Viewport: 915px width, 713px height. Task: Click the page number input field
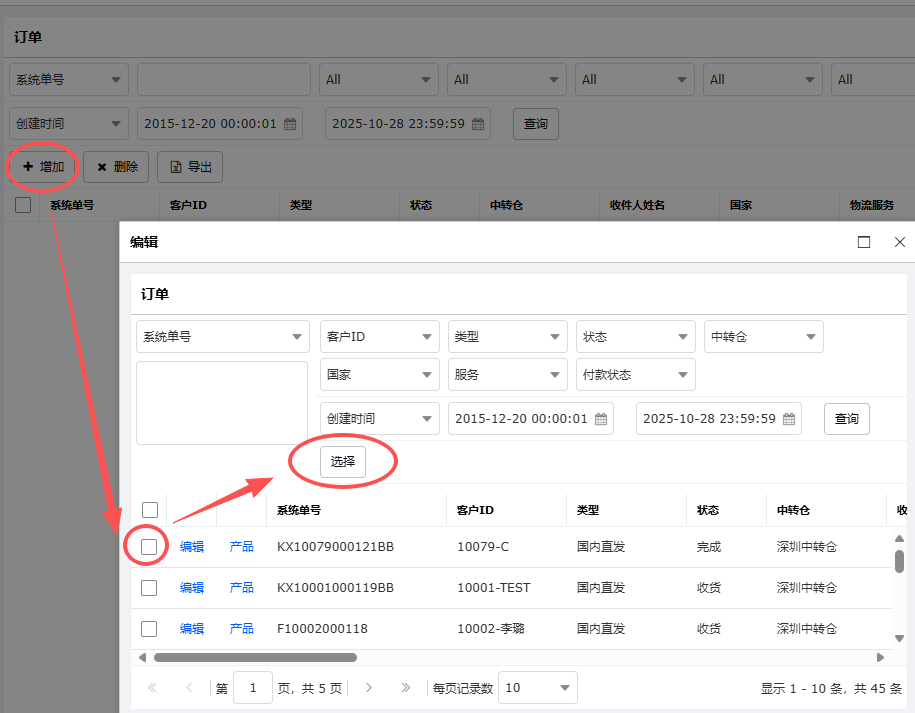(x=253, y=688)
